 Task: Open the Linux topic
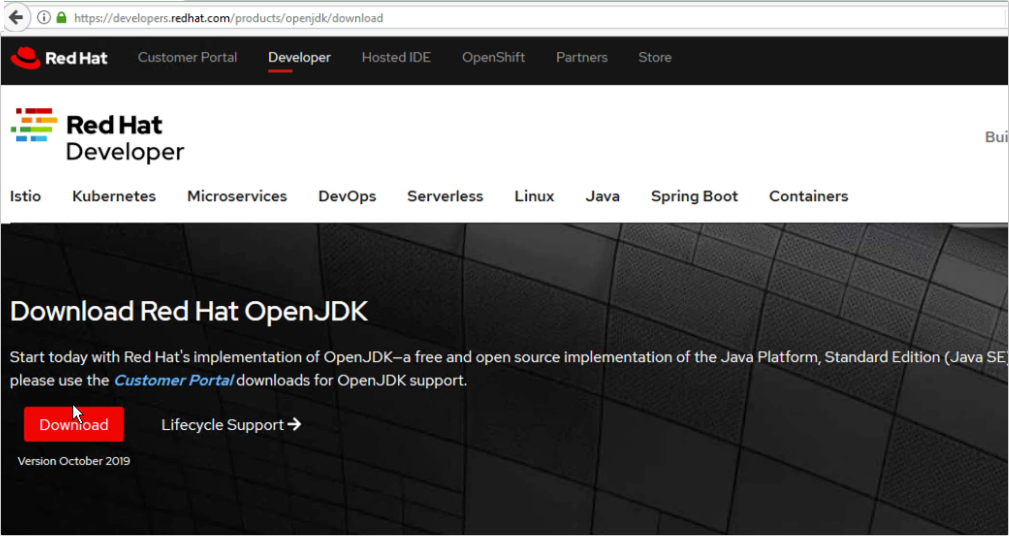click(x=534, y=196)
